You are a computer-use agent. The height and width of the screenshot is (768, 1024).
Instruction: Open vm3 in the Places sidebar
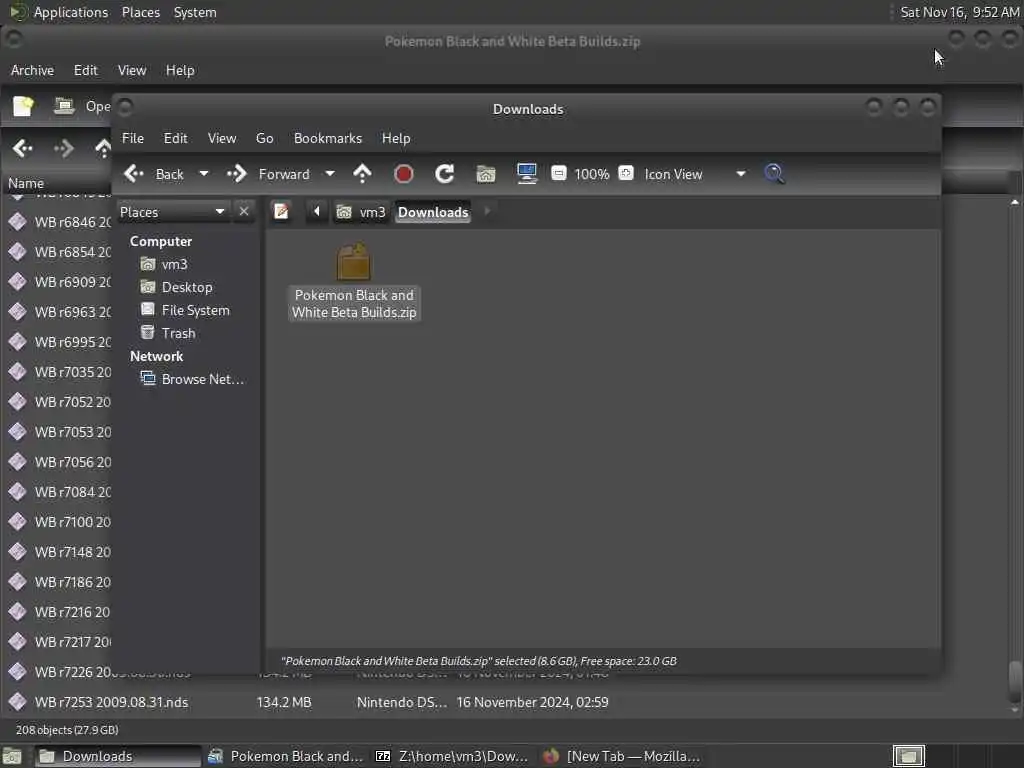(x=174, y=264)
